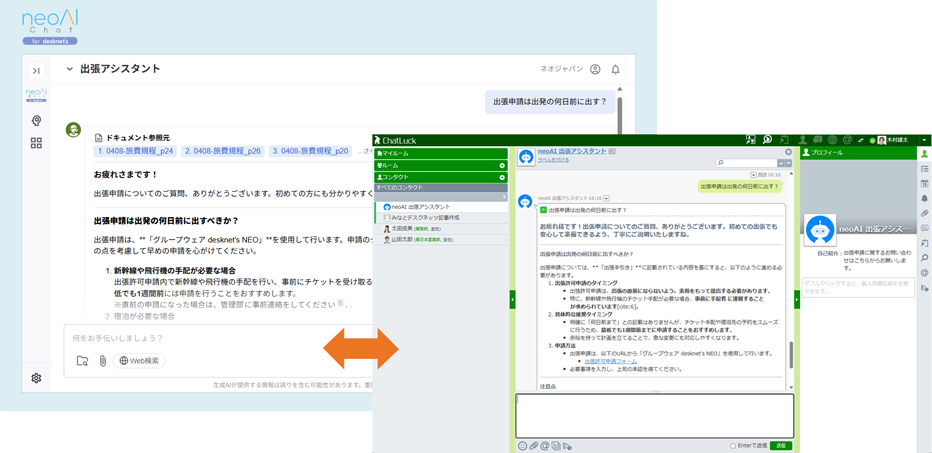Viewport: 932px width, 453px height.
Task: Enable Web検索 in neoAI Chat
Action: (139, 360)
